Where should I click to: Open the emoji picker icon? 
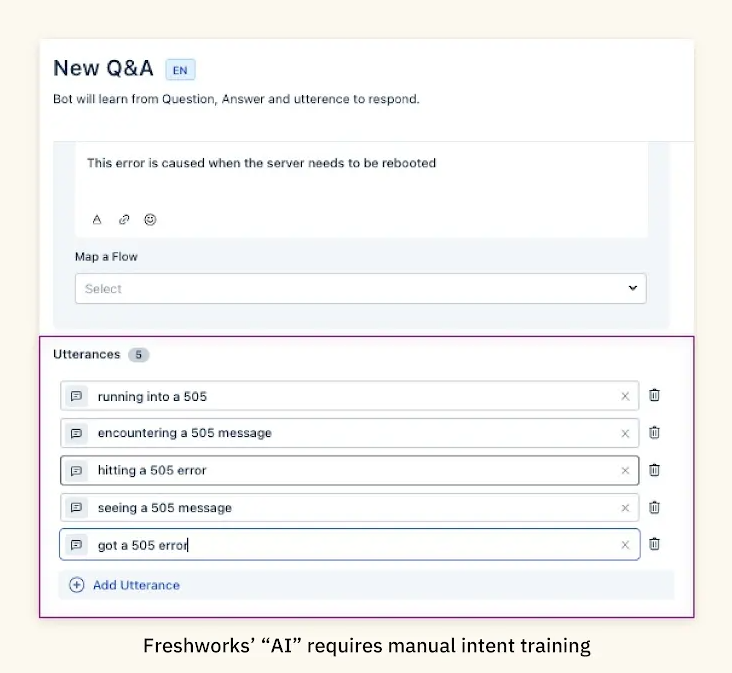point(150,219)
